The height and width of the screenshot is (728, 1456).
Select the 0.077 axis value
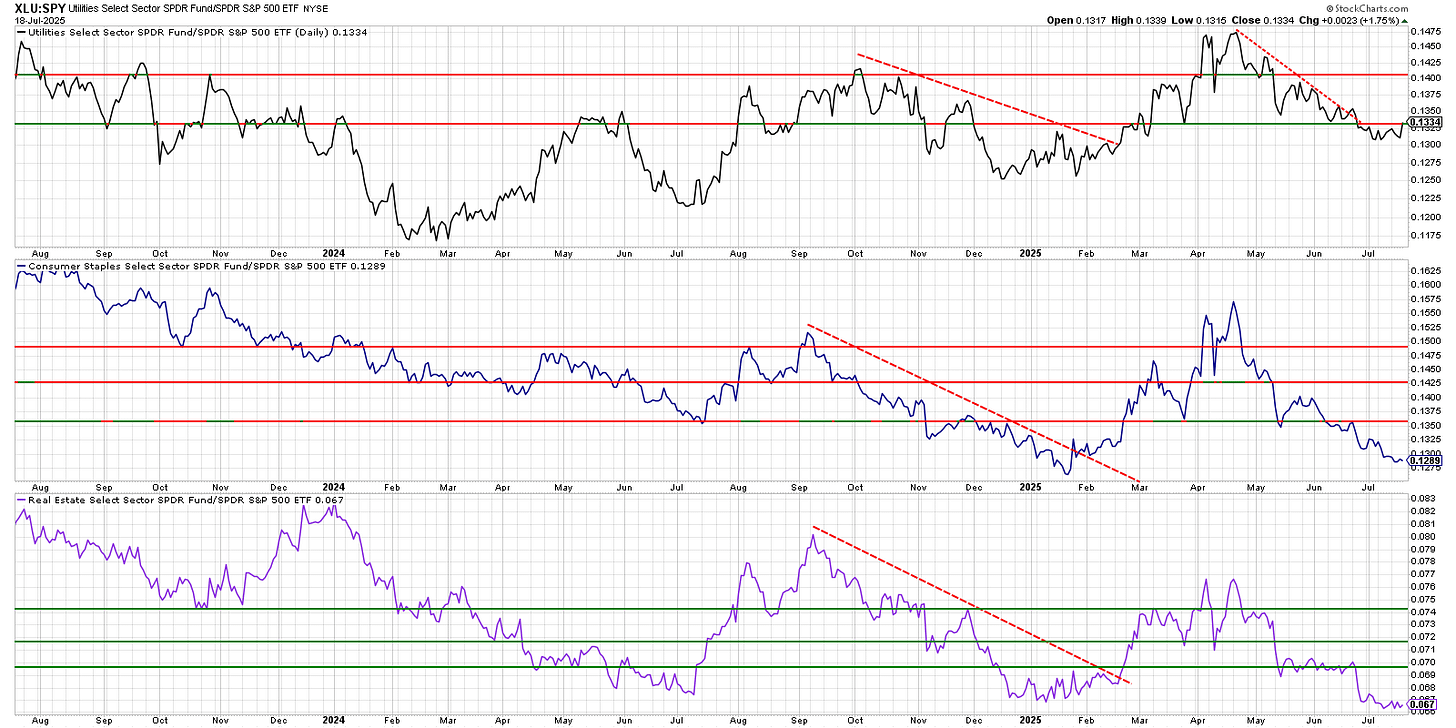pyautogui.click(x=1423, y=574)
